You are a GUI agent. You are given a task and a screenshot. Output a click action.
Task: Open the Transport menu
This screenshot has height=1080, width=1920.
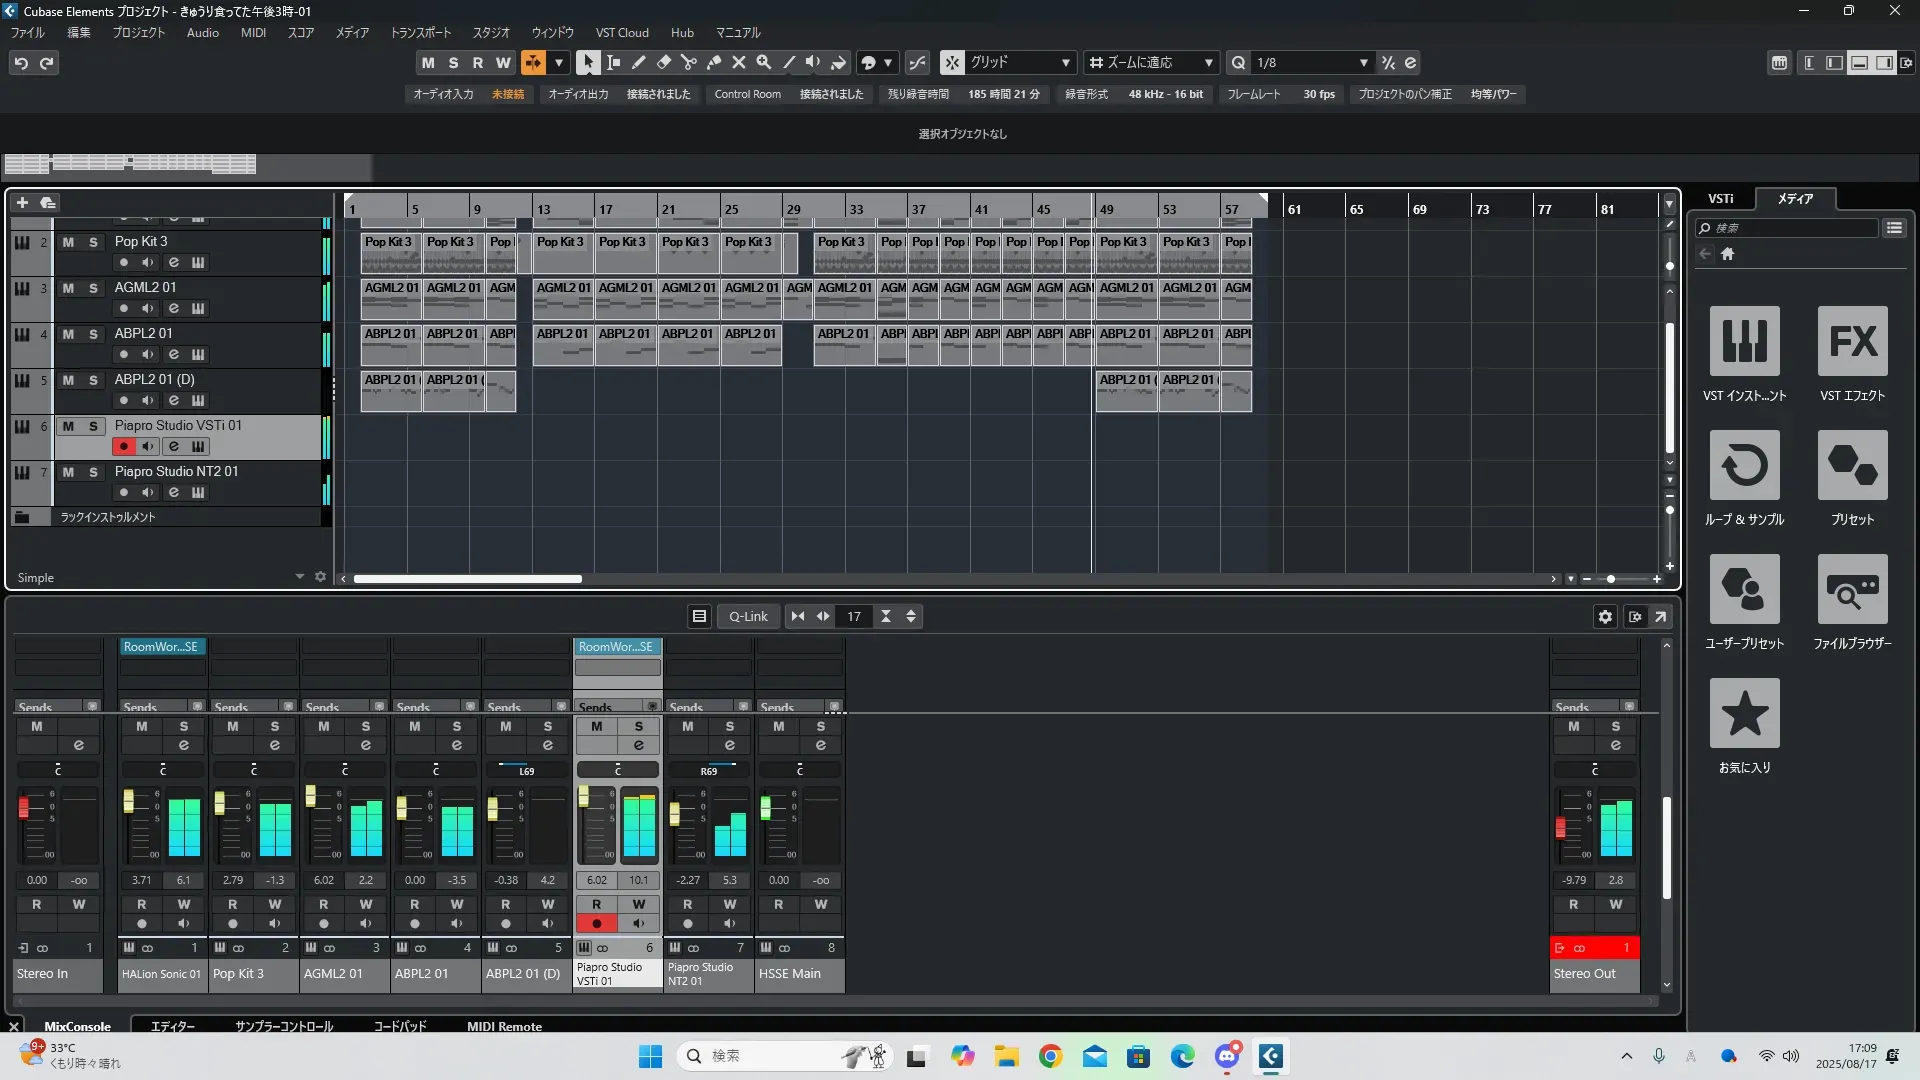[x=420, y=33]
